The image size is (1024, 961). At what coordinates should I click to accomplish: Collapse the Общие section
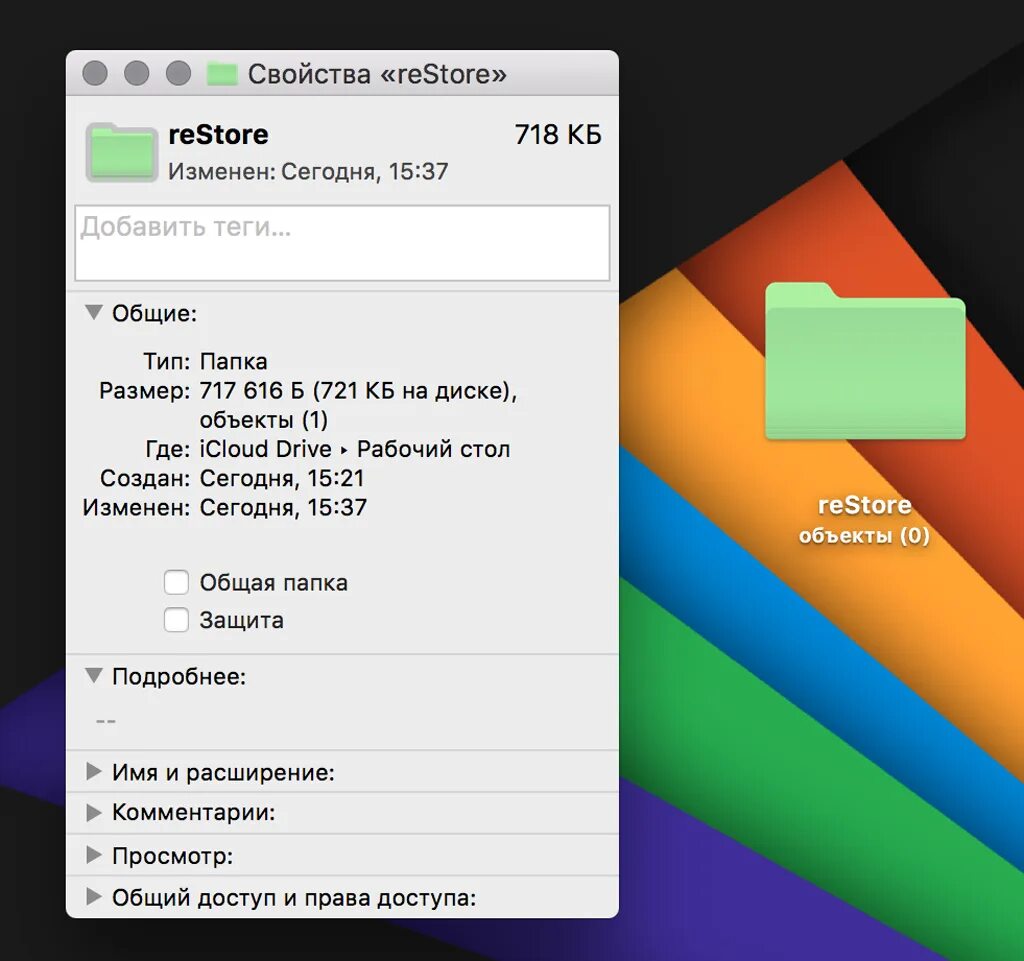94,313
